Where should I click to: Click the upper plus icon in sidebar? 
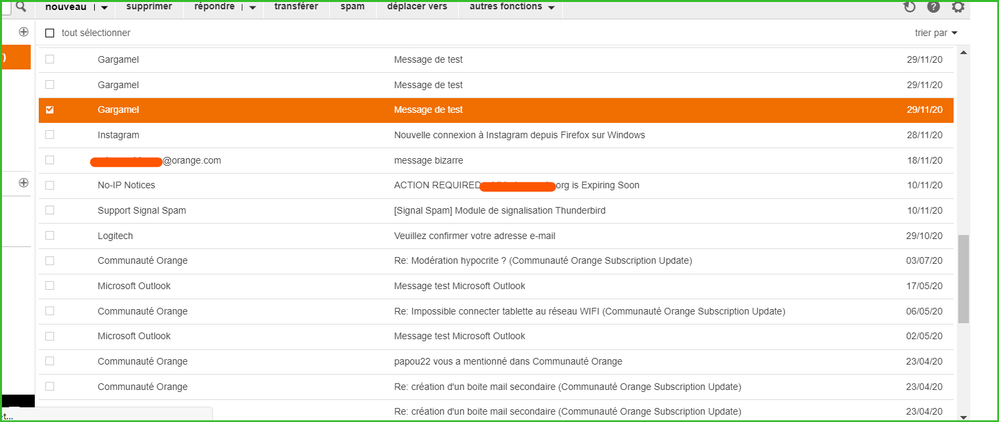23,32
